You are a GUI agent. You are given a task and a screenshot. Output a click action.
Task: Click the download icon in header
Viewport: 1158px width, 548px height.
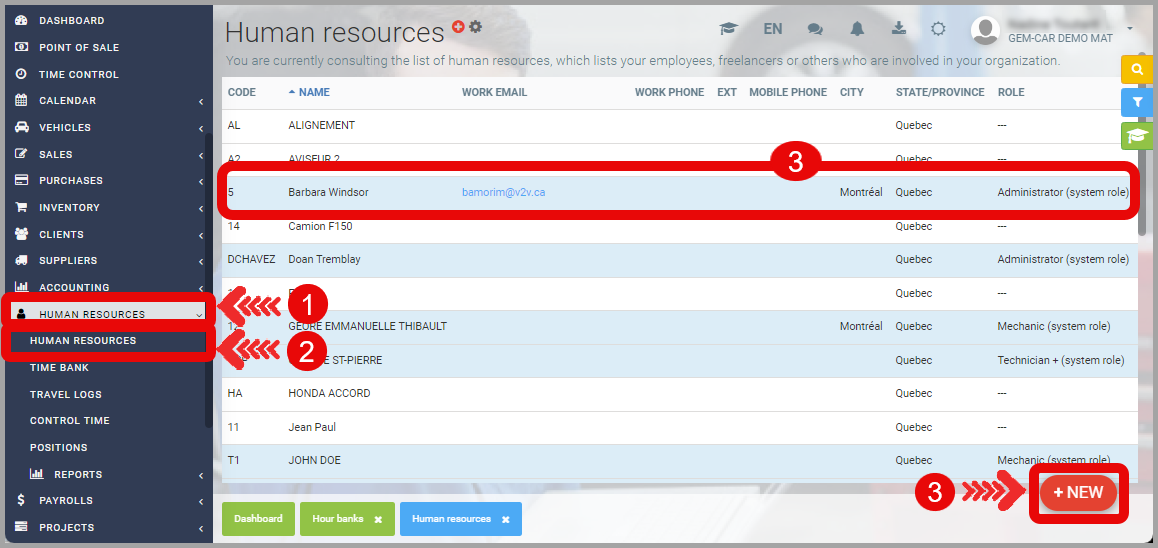(x=899, y=29)
